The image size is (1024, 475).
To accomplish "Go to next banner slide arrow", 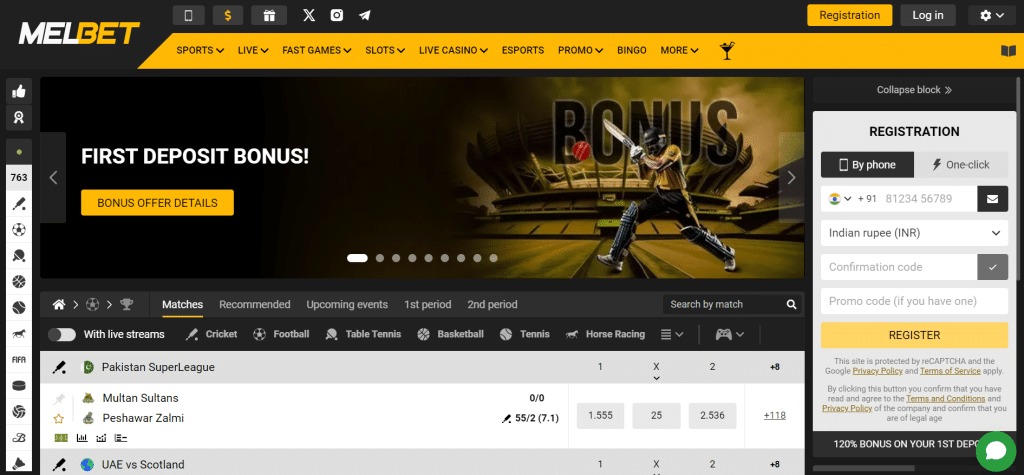I will (792, 178).
